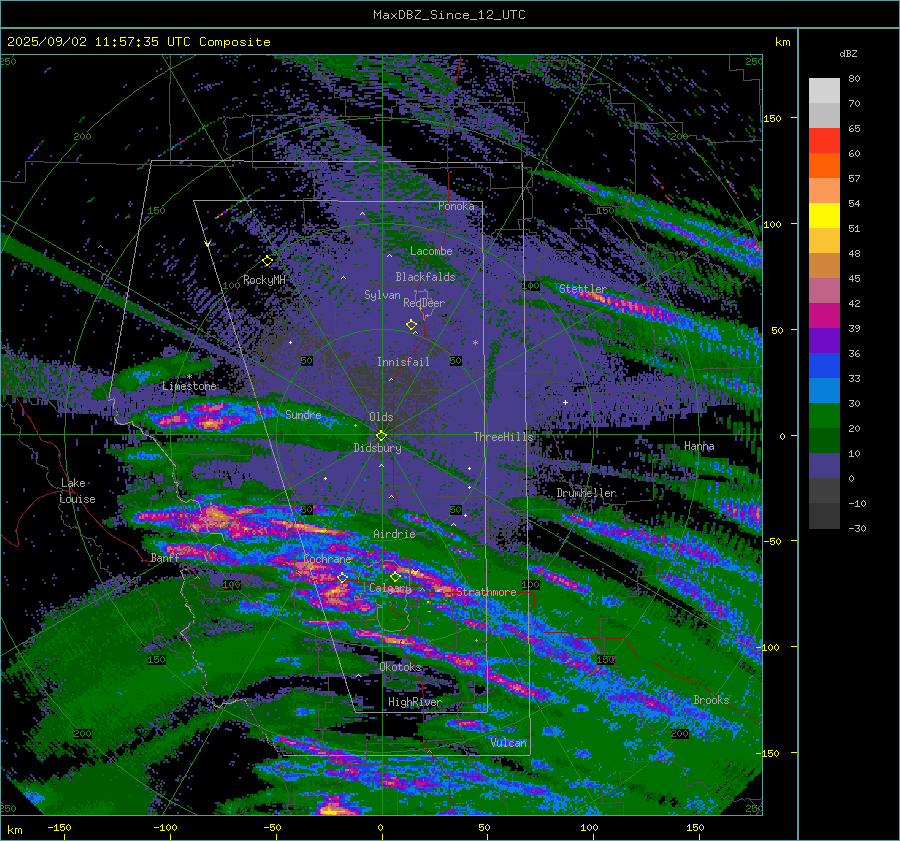Click the slate purple 10-0 dBZ swatch
Screen dimensions: 900x841
point(824,465)
